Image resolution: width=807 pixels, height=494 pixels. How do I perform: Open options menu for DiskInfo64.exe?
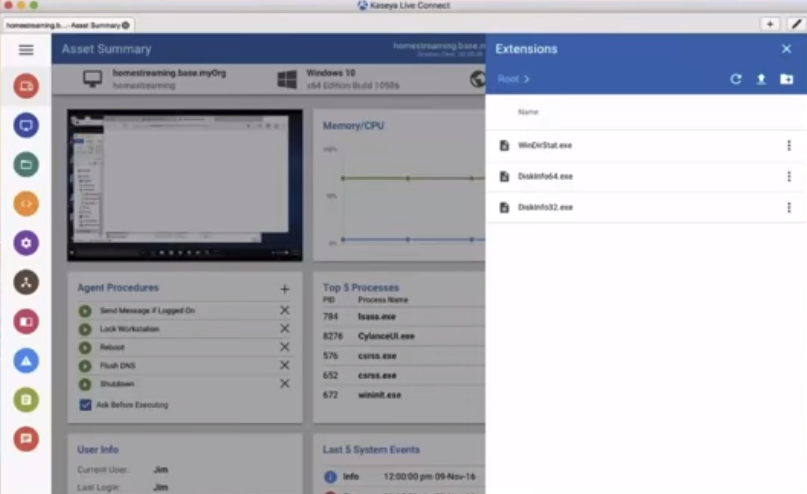tap(789, 177)
